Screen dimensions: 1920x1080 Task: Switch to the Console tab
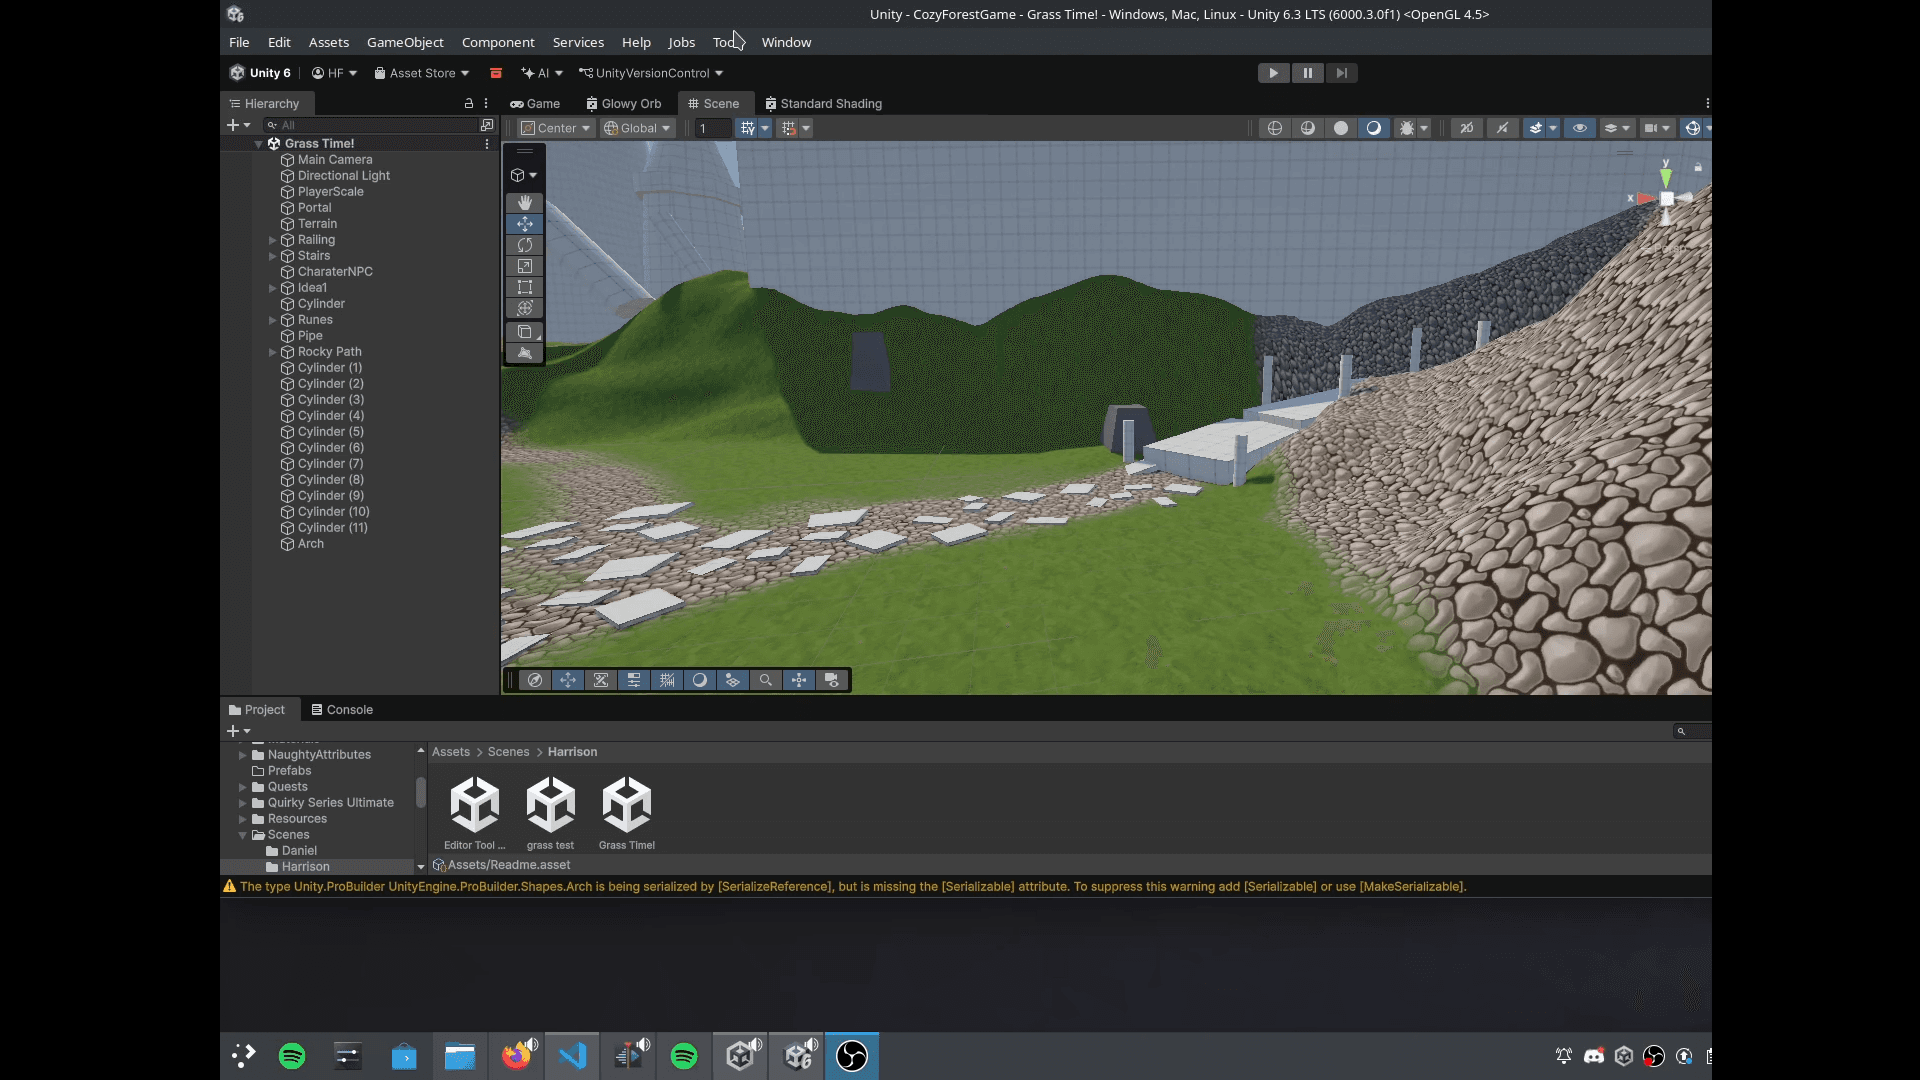point(342,710)
